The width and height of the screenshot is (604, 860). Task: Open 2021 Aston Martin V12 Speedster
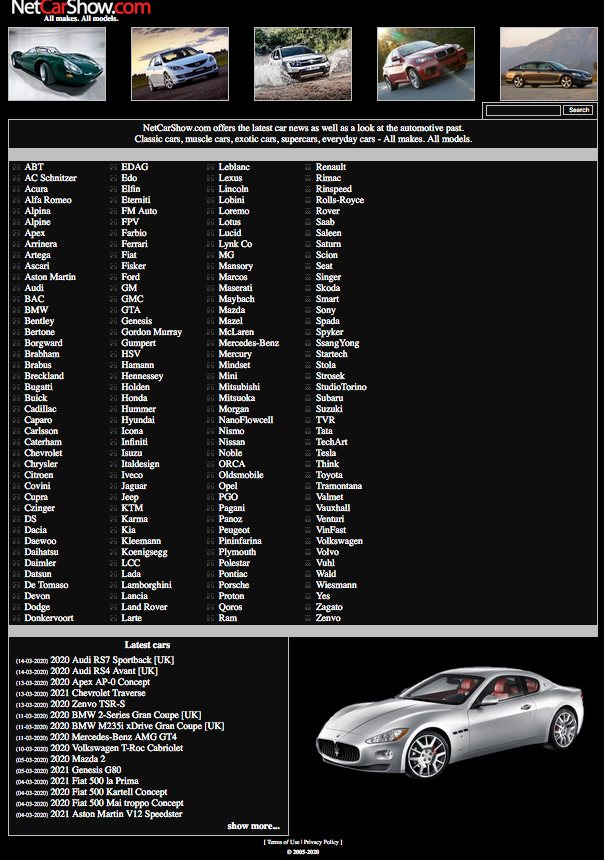[116, 814]
